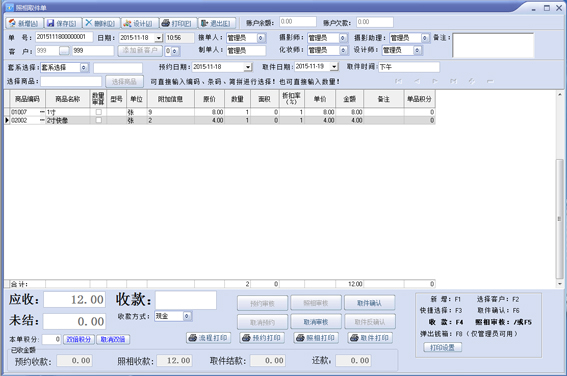Image resolution: width=567 pixels, height=376 pixels.
Task: Click the 商品名称 column header
Action: [x=67, y=99]
